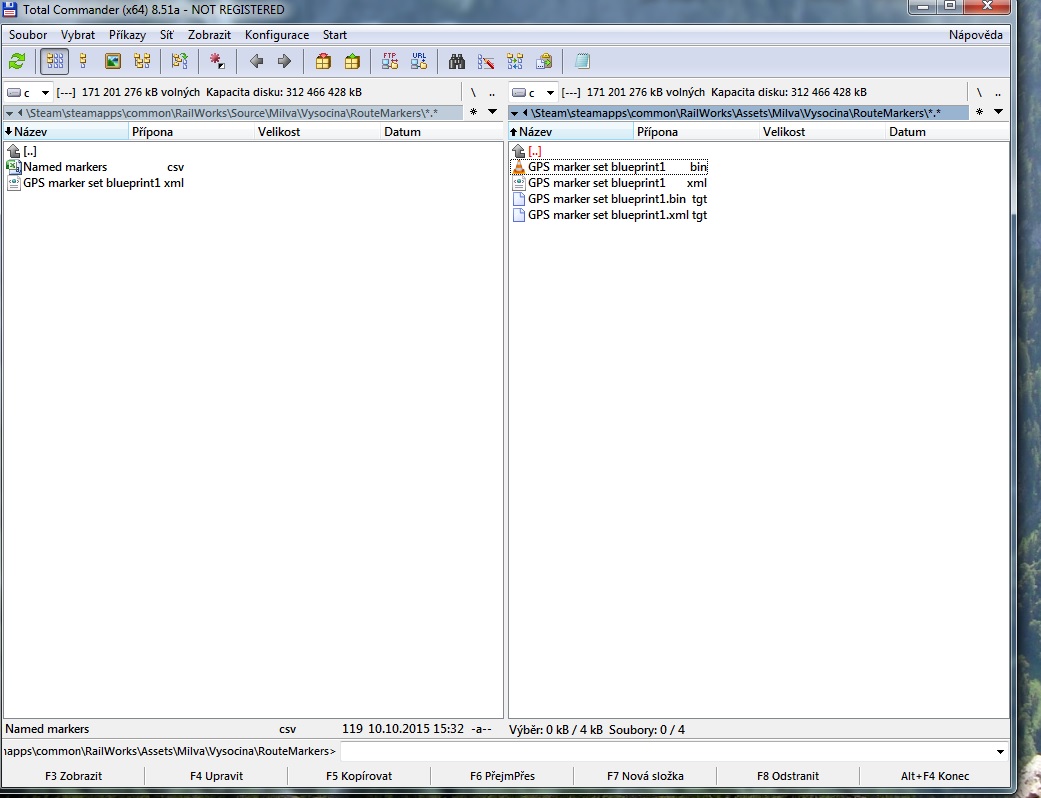Open directory history arrow for Assets panel
1041x798 pixels.
click(999, 112)
